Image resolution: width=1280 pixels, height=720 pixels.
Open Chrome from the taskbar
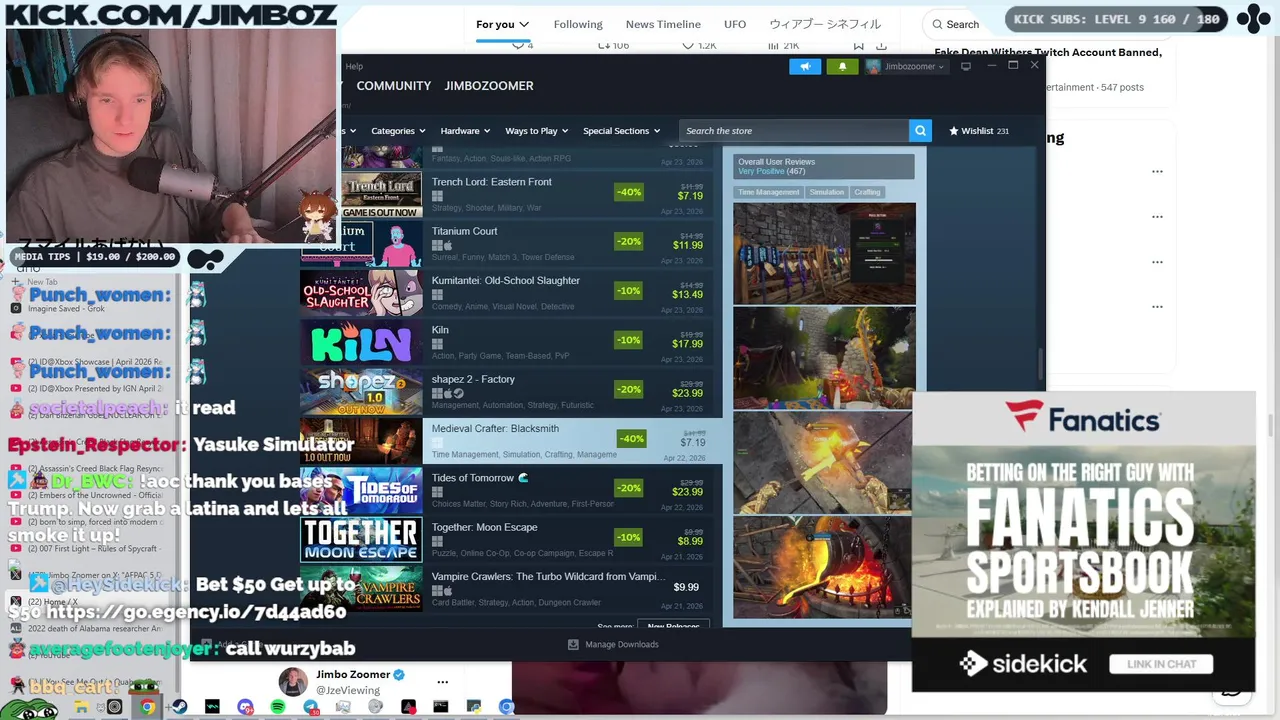(x=147, y=707)
